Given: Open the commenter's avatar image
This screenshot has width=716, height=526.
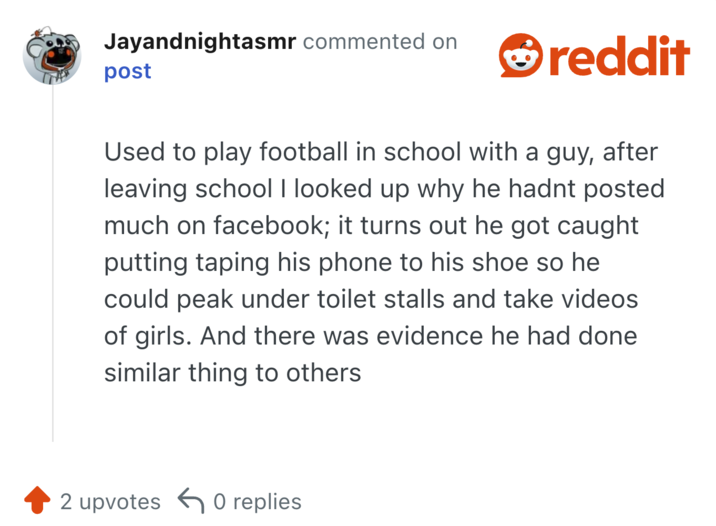Looking at the screenshot, I should pos(53,57).
